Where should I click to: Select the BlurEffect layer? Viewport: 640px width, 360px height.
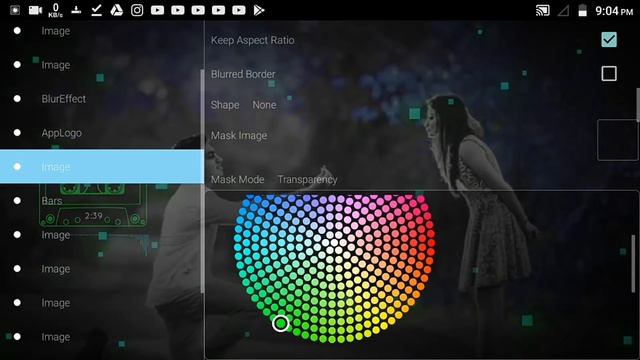[x=64, y=99]
